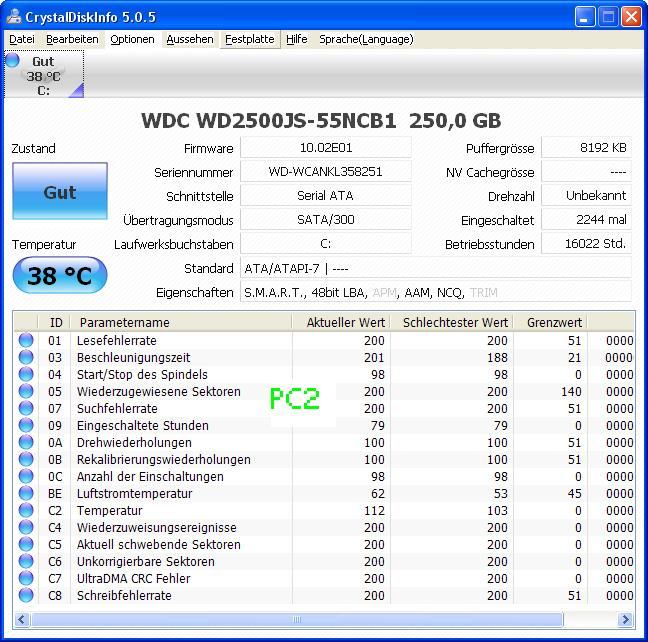Click the 38 °C temperature indicator button
This screenshot has width=648, height=642.
(x=60, y=275)
